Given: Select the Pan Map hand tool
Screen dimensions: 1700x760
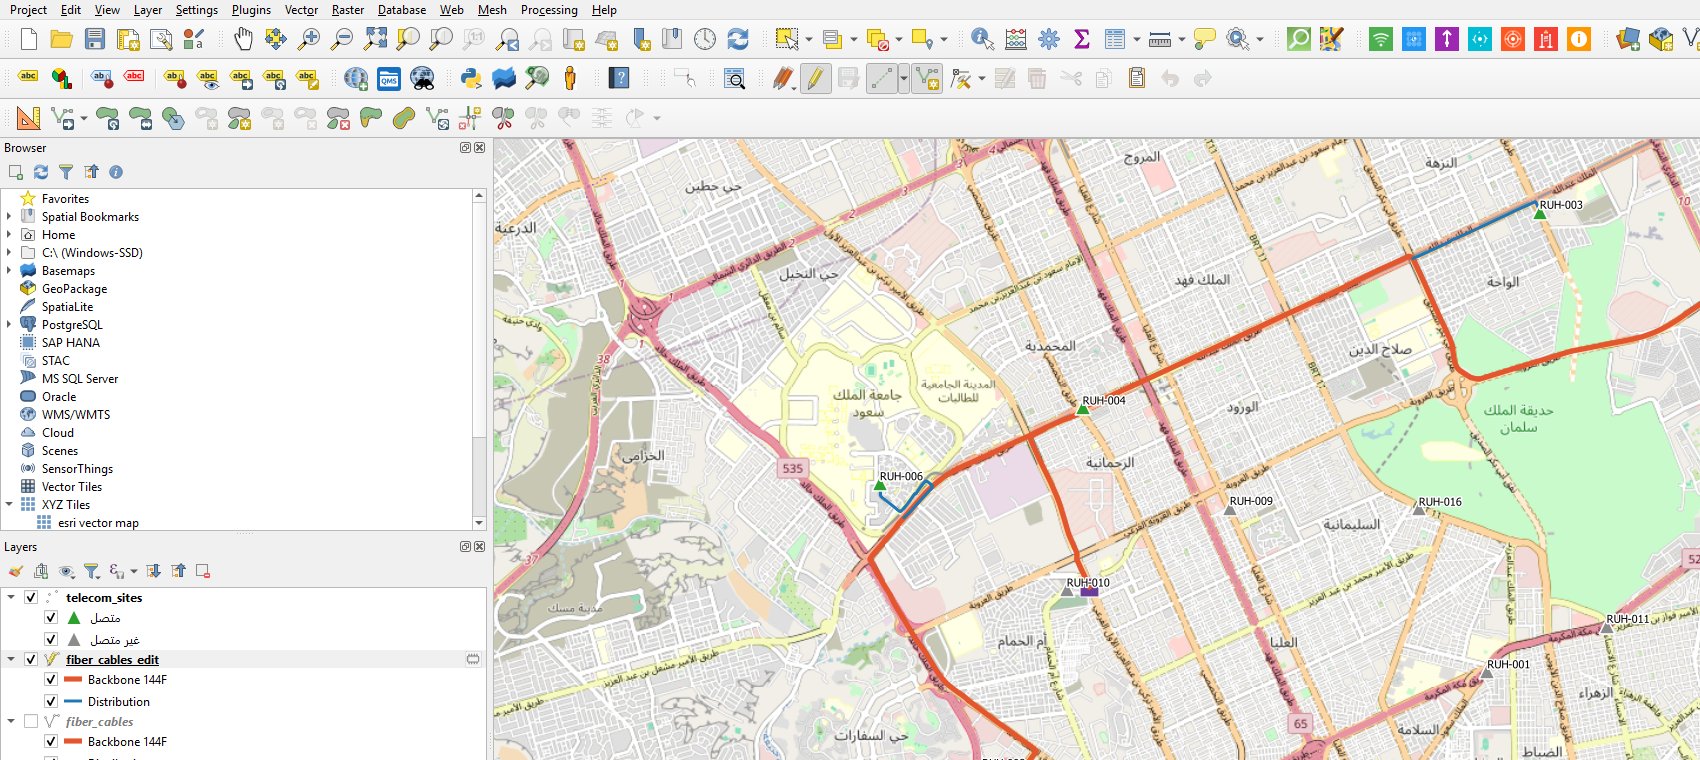Looking at the screenshot, I should (x=243, y=39).
